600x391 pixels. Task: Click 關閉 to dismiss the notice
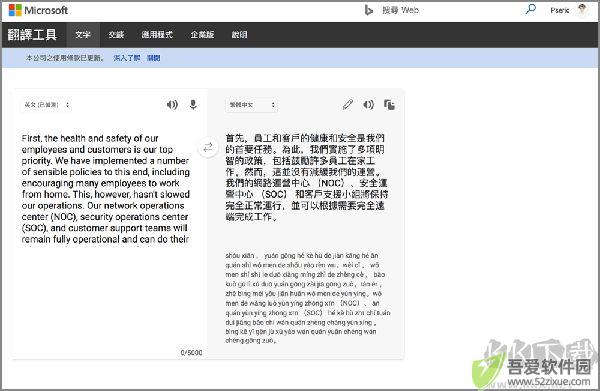[x=153, y=58]
